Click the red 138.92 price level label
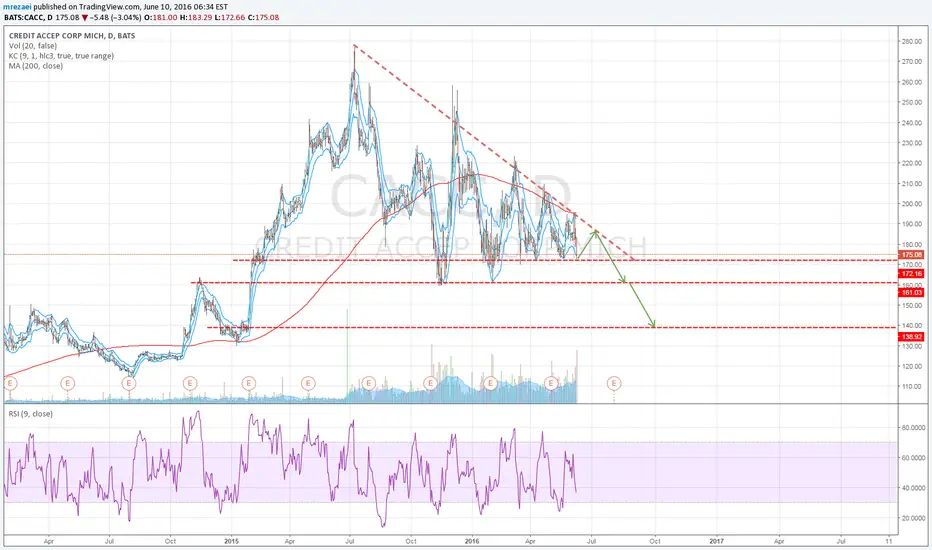 (x=912, y=337)
